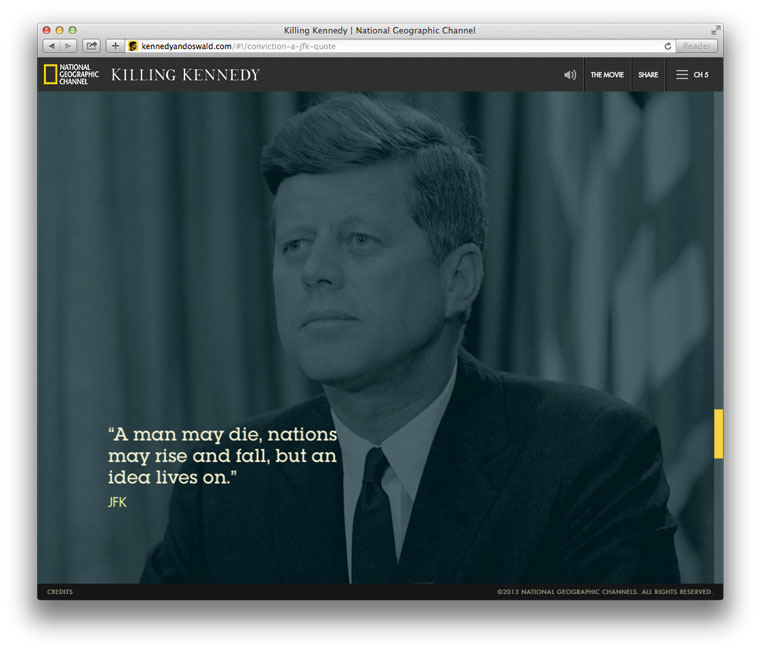This screenshot has width=760, height=651.
Task: Click the JFK quote text
Action: 222,457
